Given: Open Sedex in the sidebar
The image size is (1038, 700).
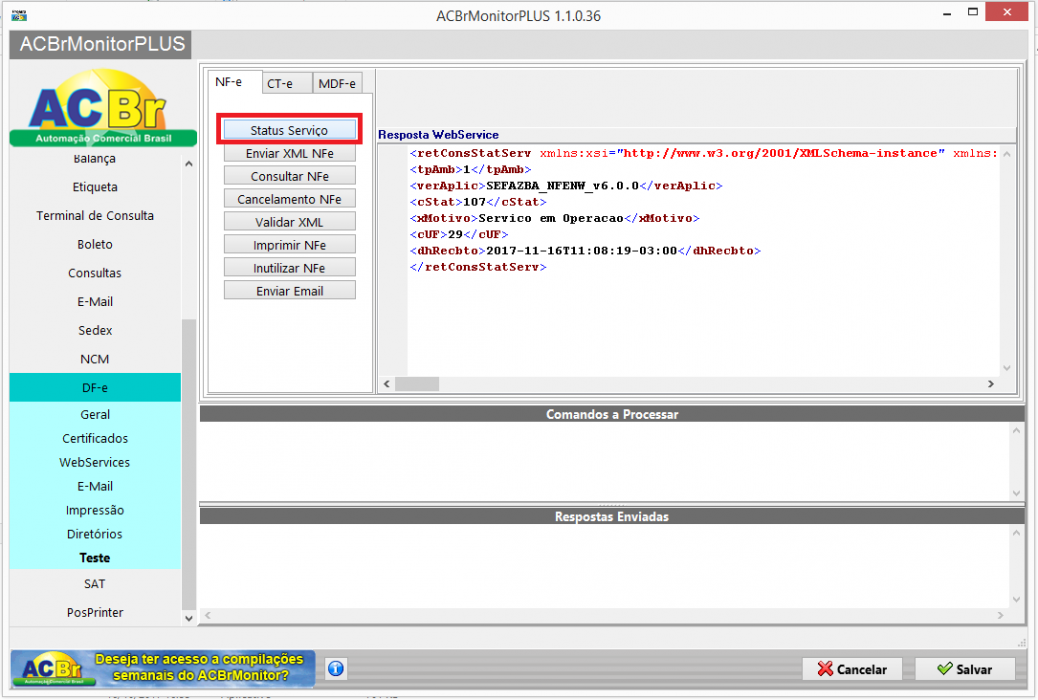Looking at the screenshot, I should click(95, 330).
